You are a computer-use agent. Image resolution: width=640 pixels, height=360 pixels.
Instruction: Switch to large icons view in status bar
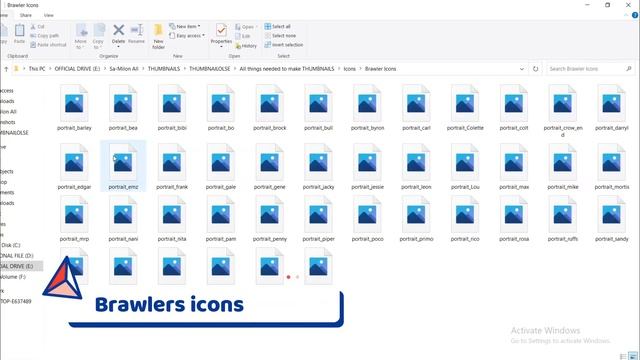(633, 357)
